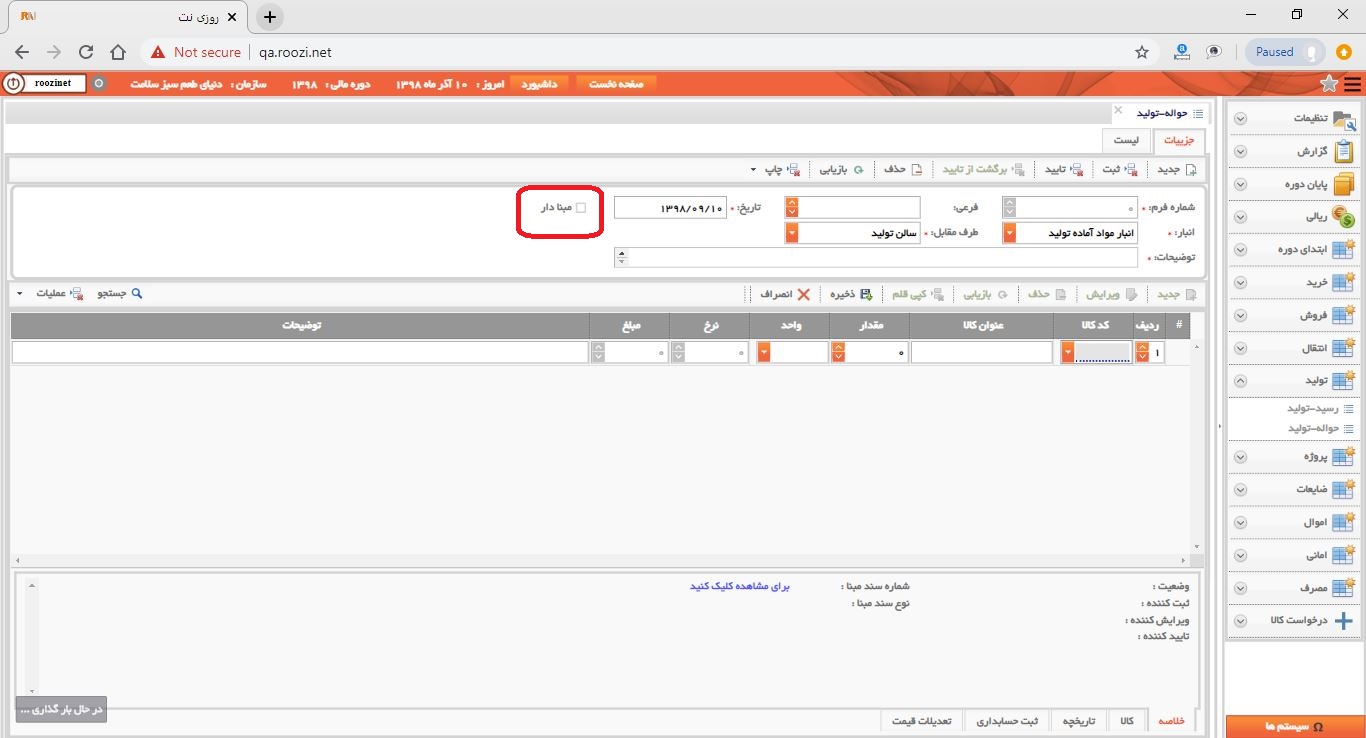Click the مقدار quantity stepper in row 1
The width and height of the screenshot is (1366, 738).
838,352
